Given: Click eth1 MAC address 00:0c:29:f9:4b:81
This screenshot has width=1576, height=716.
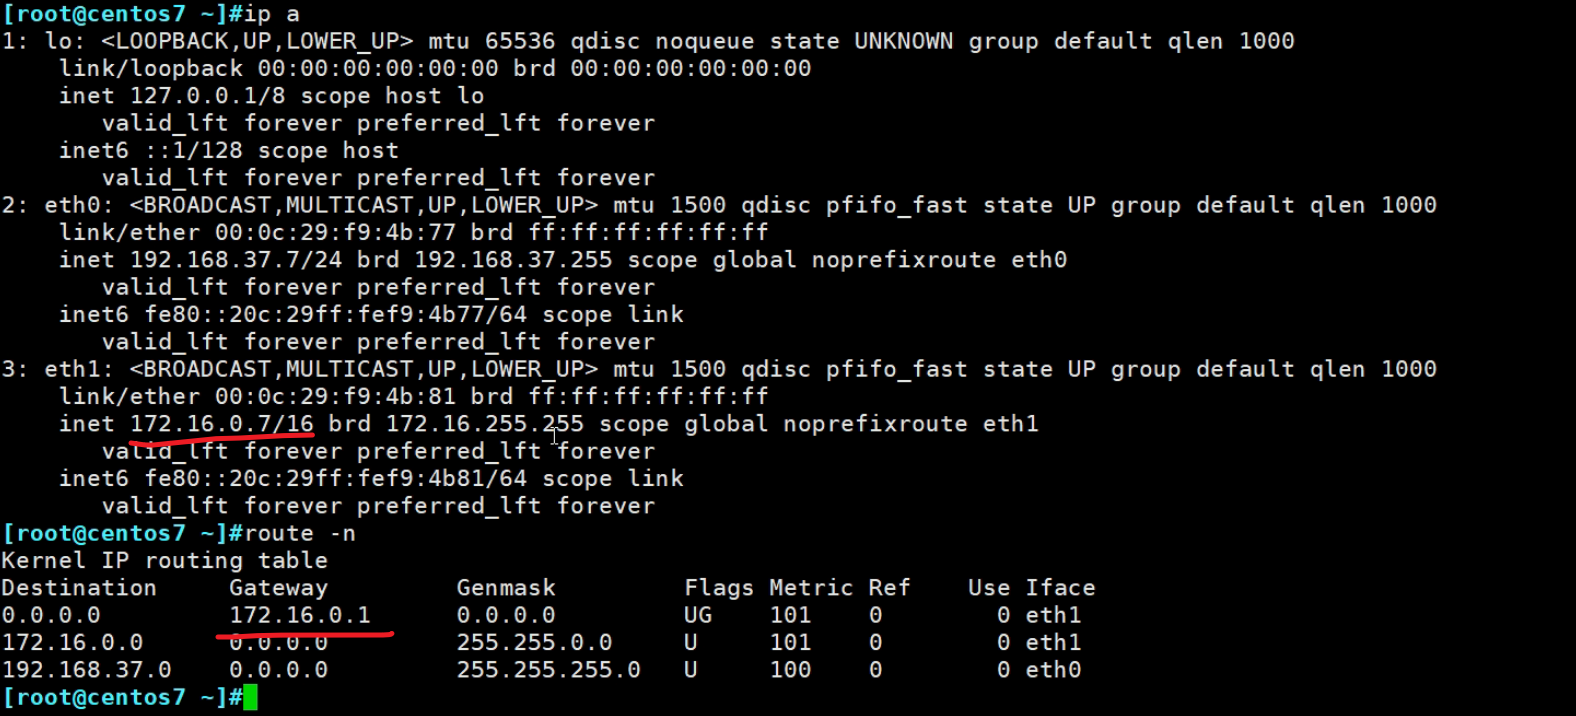Looking at the screenshot, I should [335, 397].
